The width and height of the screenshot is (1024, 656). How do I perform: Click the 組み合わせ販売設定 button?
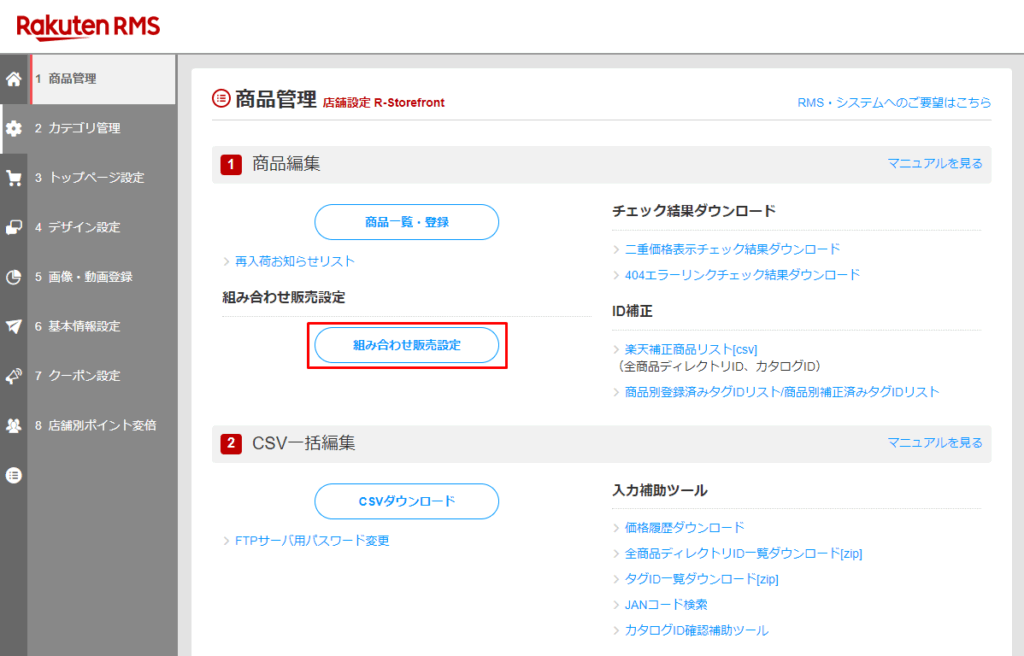click(x=407, y=345)
